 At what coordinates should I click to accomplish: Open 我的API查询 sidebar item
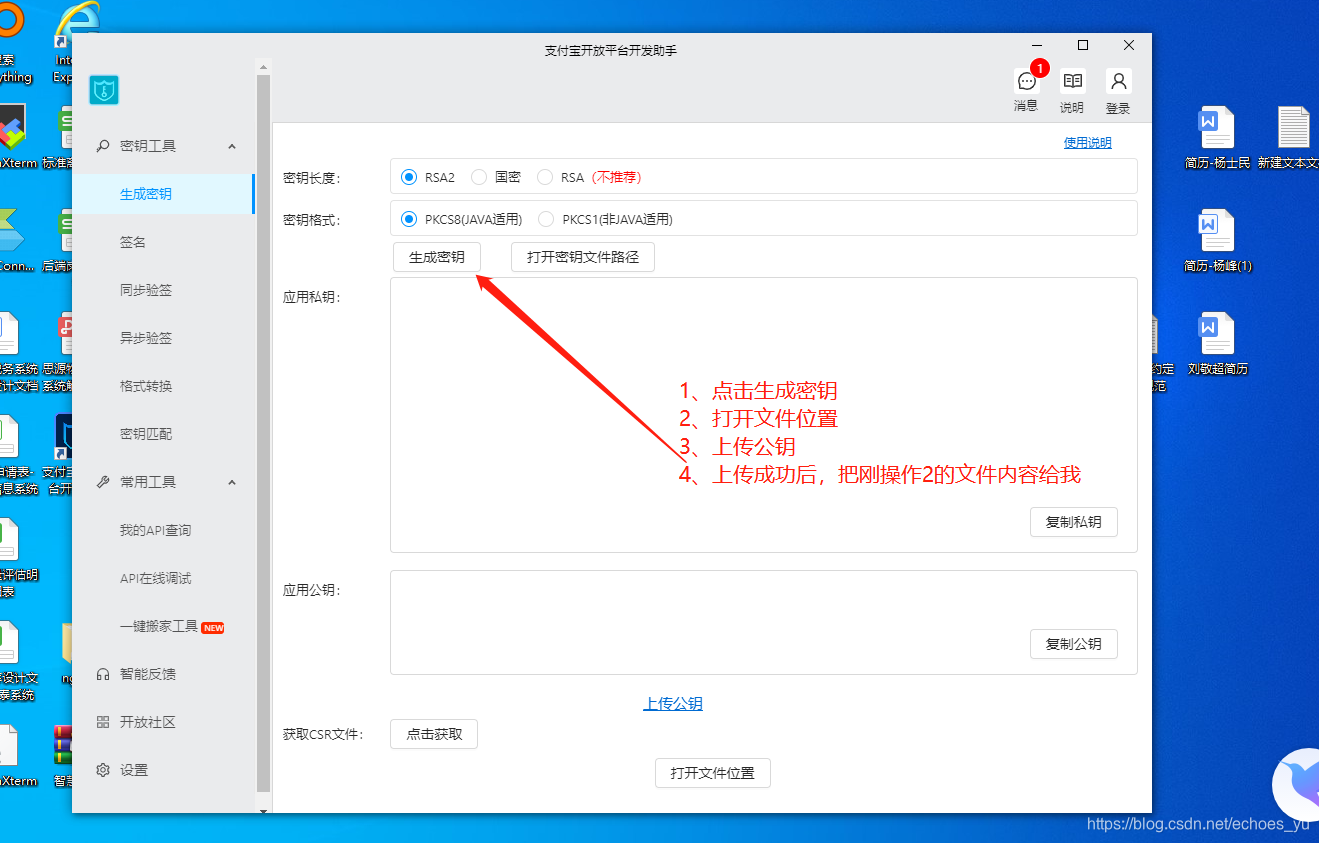point(163,530)
